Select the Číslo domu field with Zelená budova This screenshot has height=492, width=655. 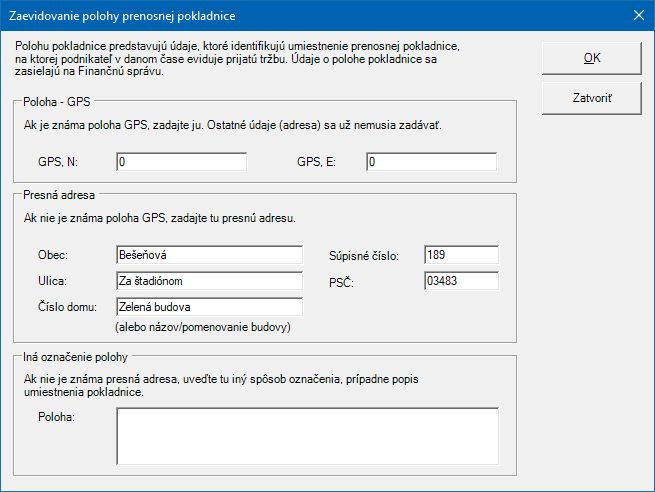(x=209, y=307)
